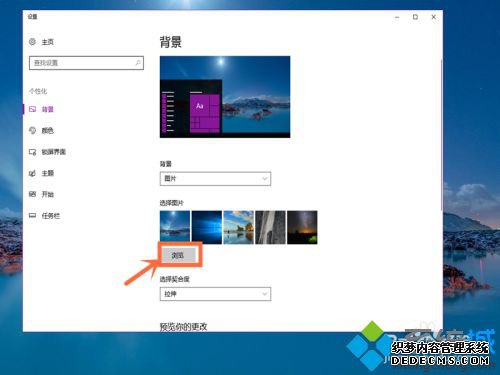Viewport: 500px width, 375px height.
Task: Open the 任务栏 taskbar settings icon
Action: pos(32,215)
